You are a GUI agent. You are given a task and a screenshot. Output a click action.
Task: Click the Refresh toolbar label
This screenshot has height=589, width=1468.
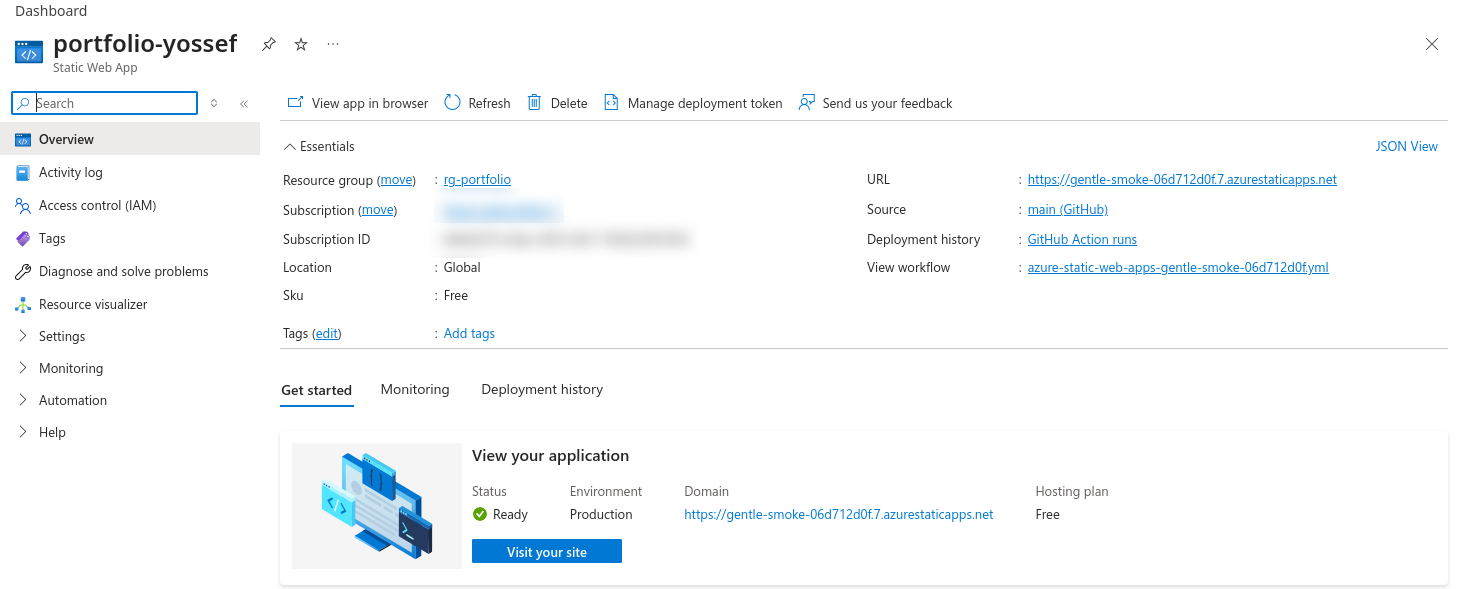[x=489, y=103]
